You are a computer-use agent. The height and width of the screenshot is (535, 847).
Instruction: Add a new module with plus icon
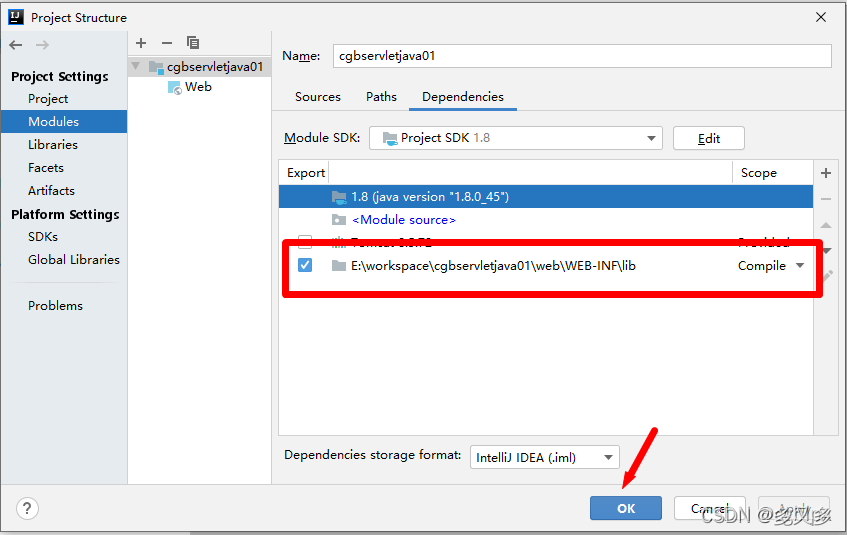[141, 43]
